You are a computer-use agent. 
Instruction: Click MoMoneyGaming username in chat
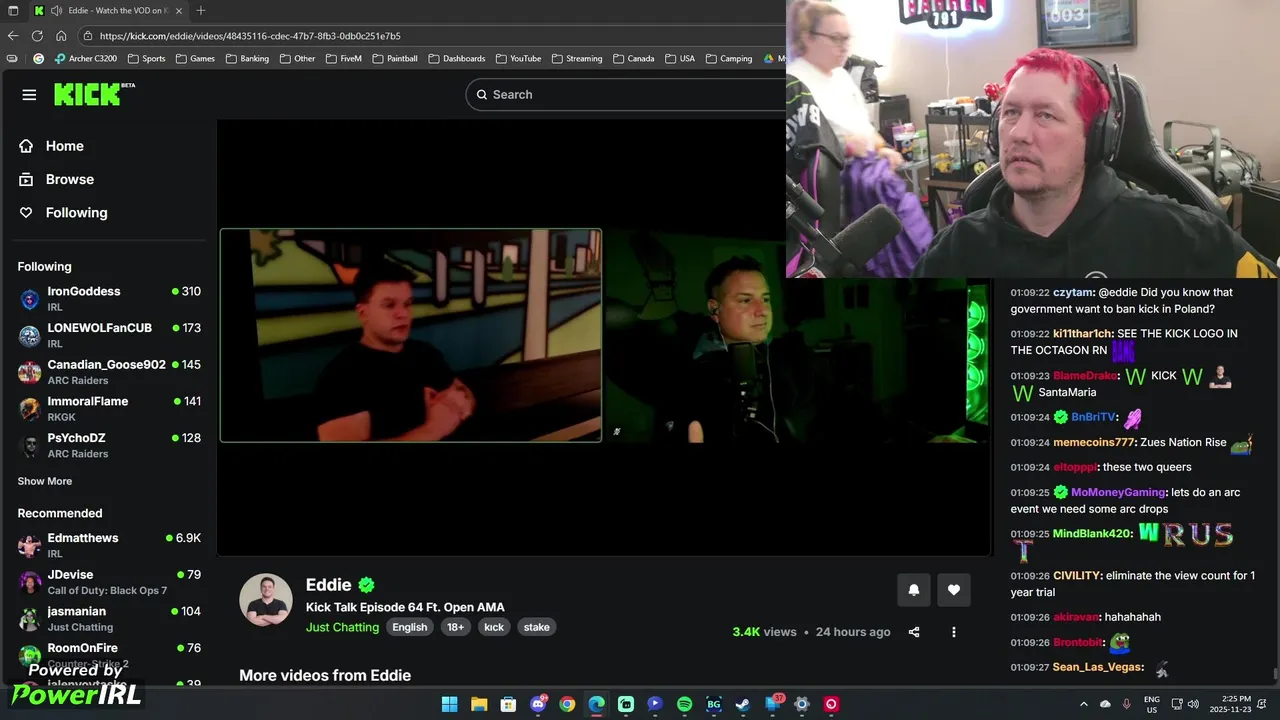click(1118, 492)
